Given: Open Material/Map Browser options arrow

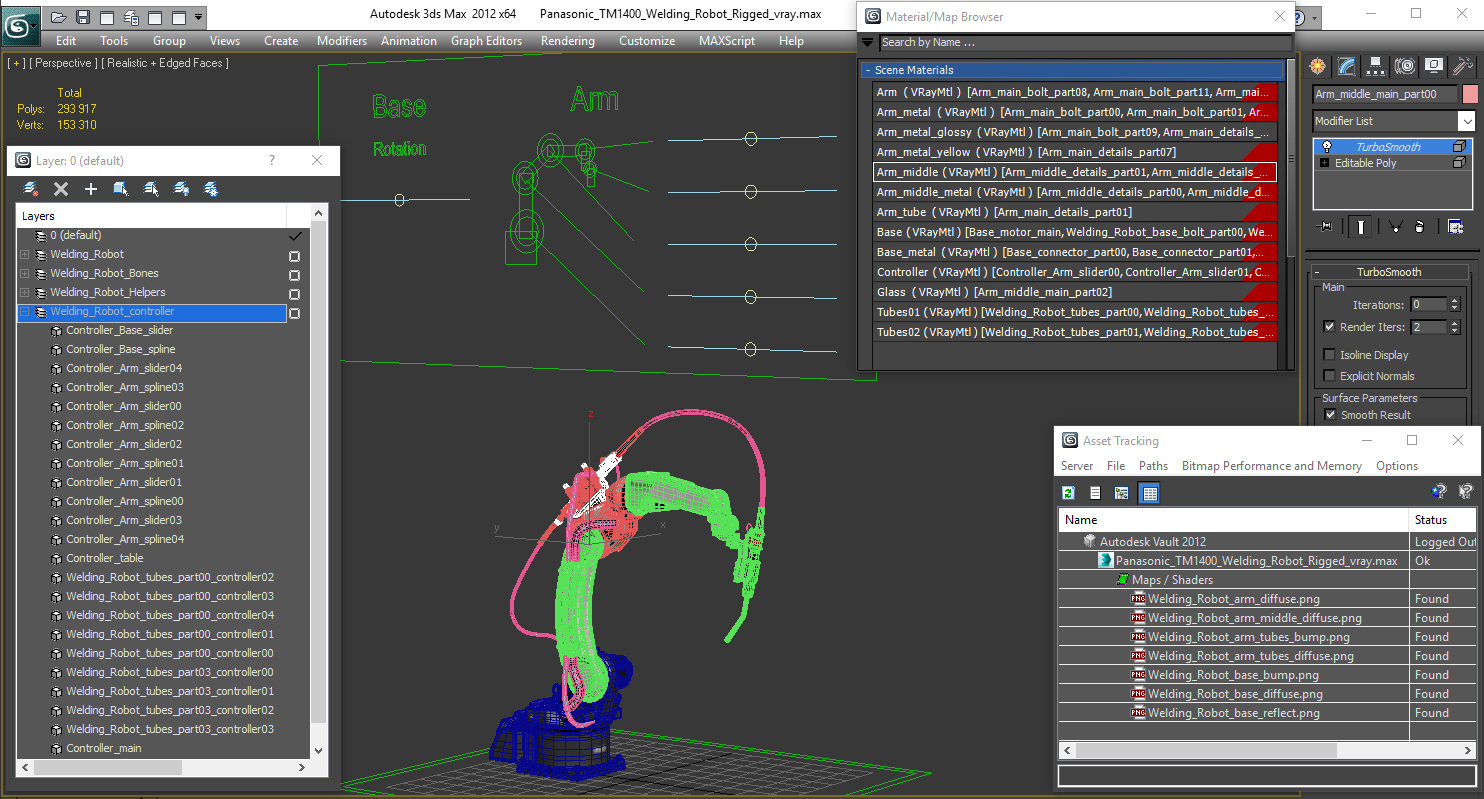Looking at the screenshot, I should click(x=867, y=42).
